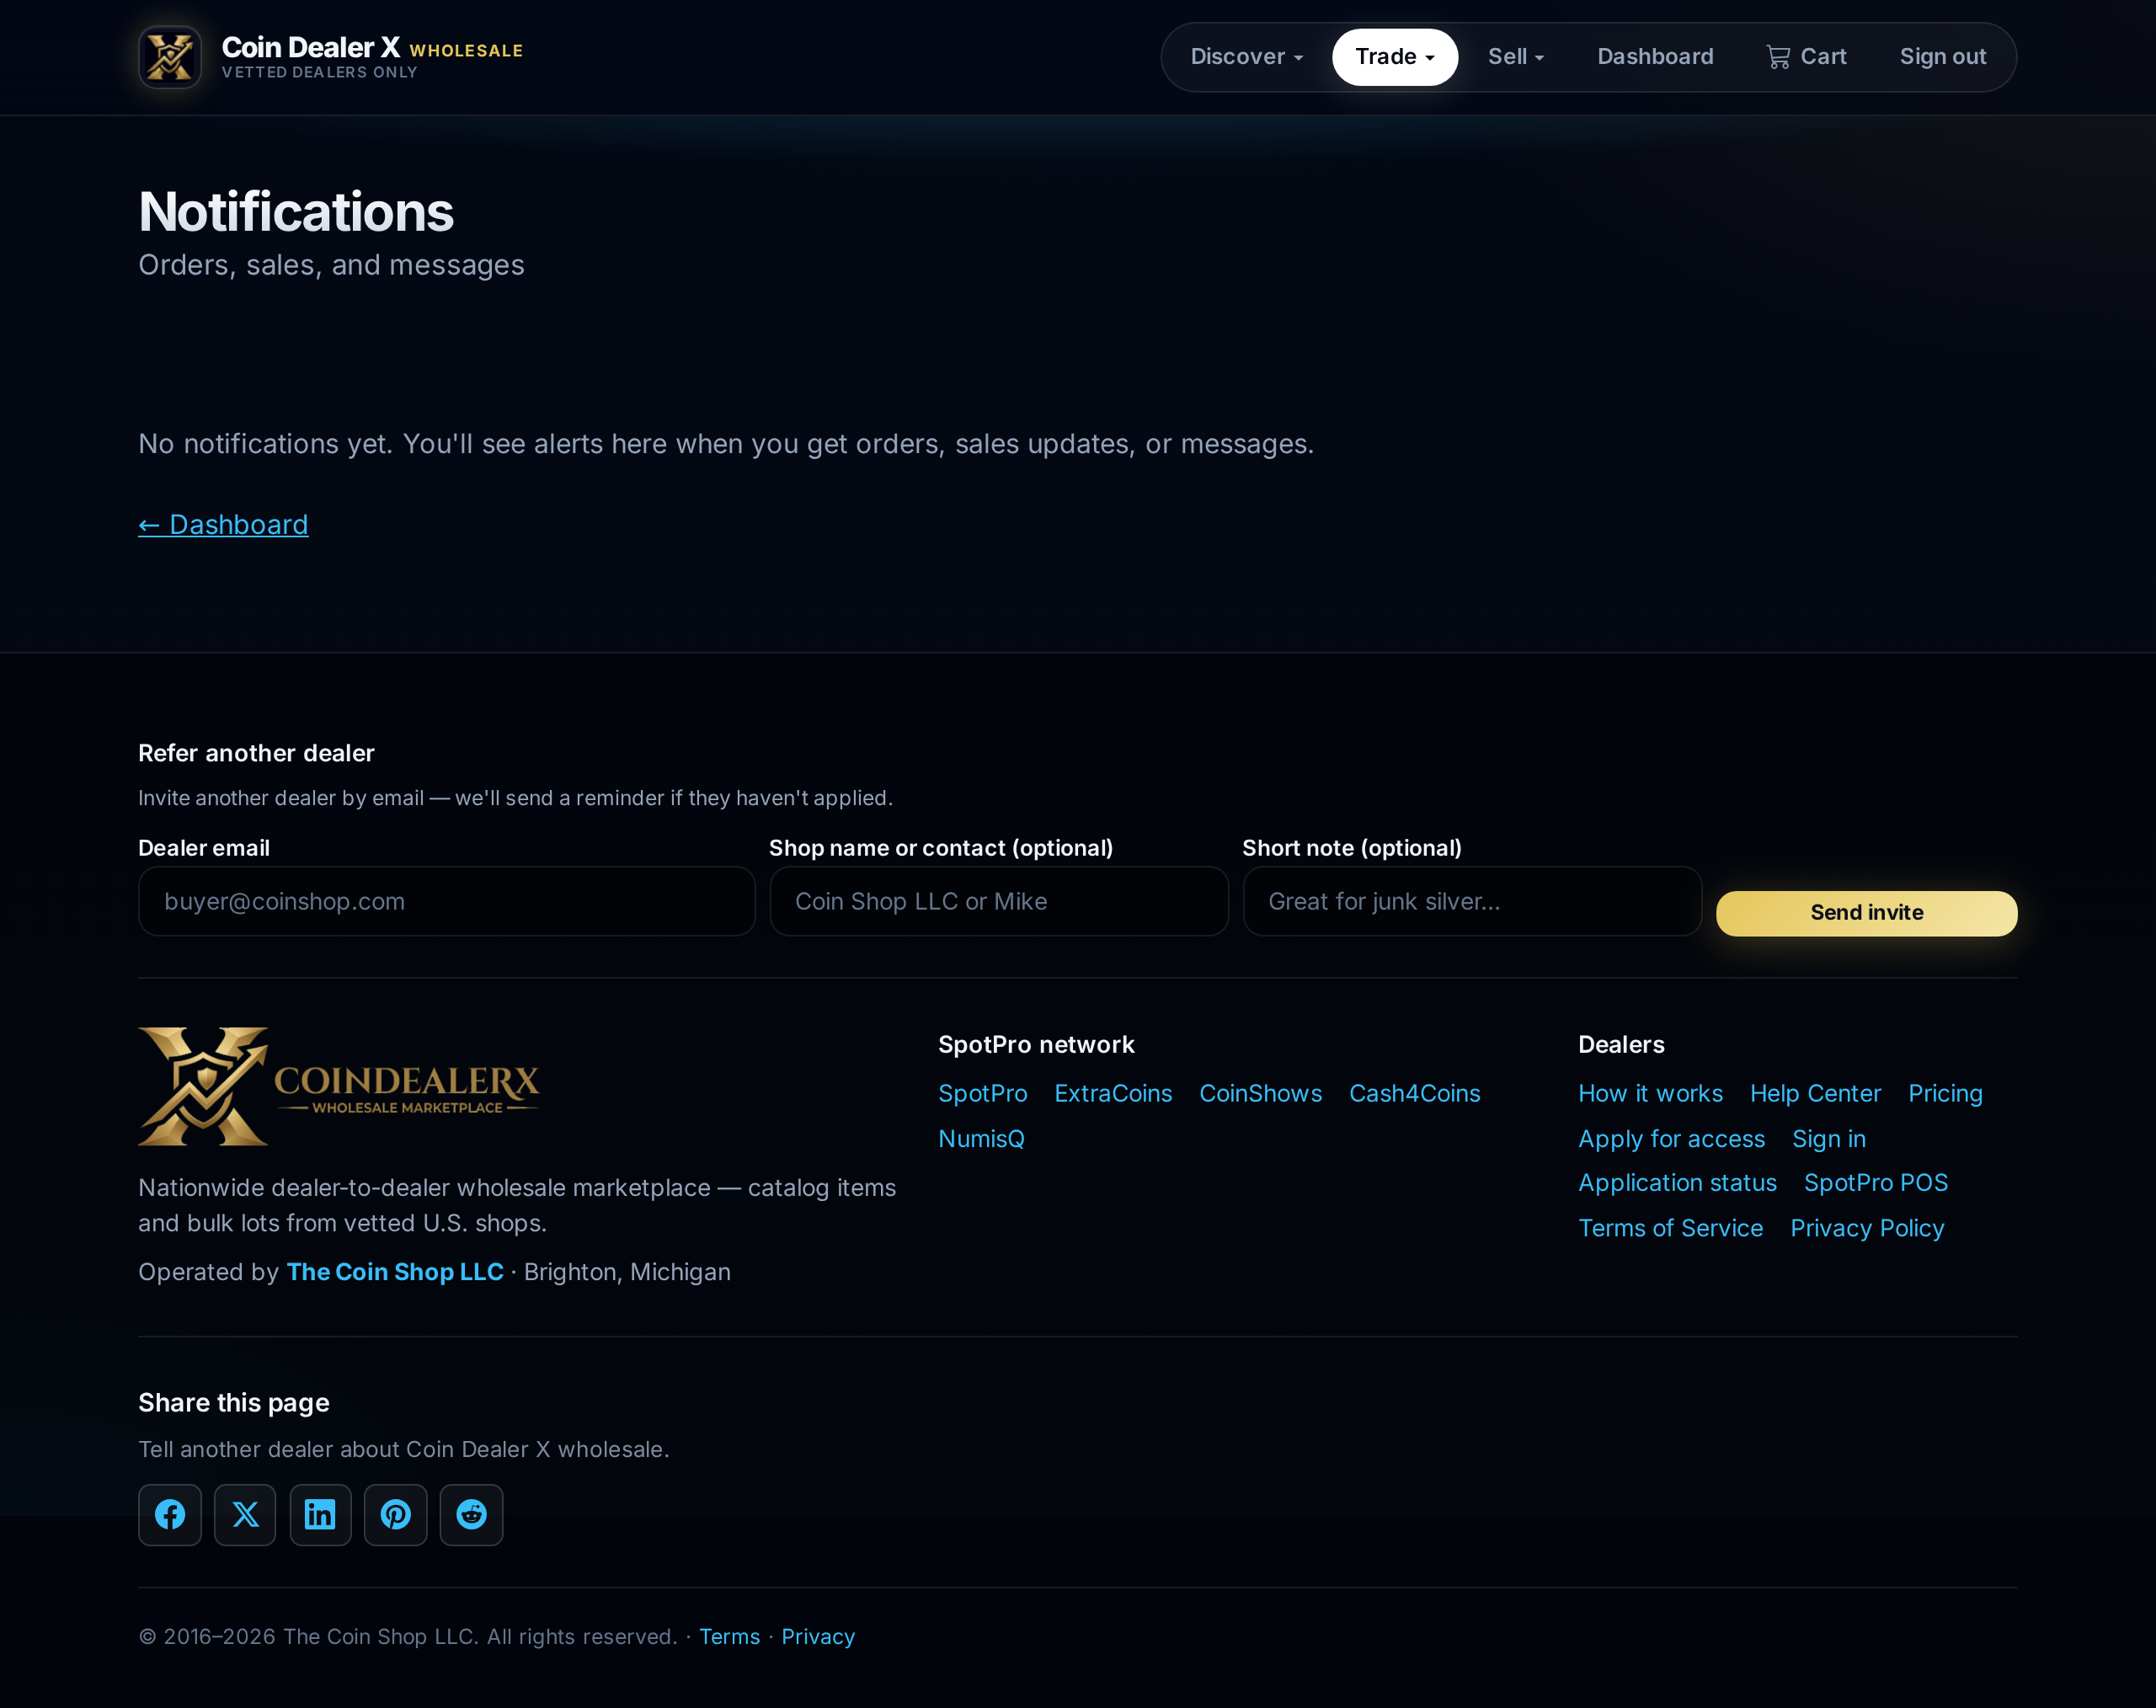This screenshot has width=2156, height=1708.
Task: Open the Cash4Coins link
Action: [x=1415, y=1093]
